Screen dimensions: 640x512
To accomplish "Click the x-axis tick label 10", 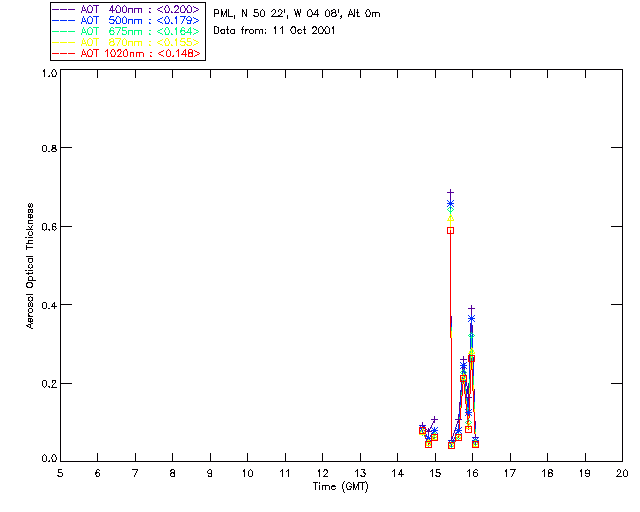I will coord(247,473).
